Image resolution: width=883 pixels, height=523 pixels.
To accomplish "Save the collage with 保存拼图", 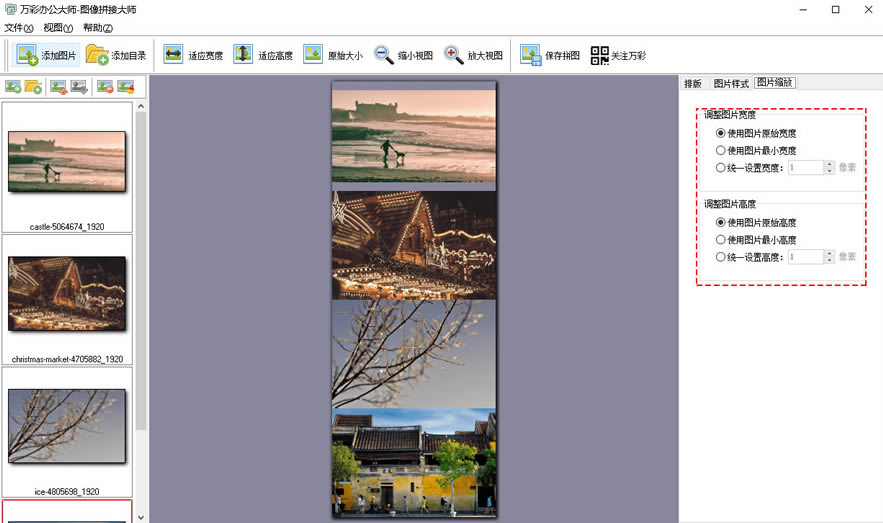I will [530, 55].
